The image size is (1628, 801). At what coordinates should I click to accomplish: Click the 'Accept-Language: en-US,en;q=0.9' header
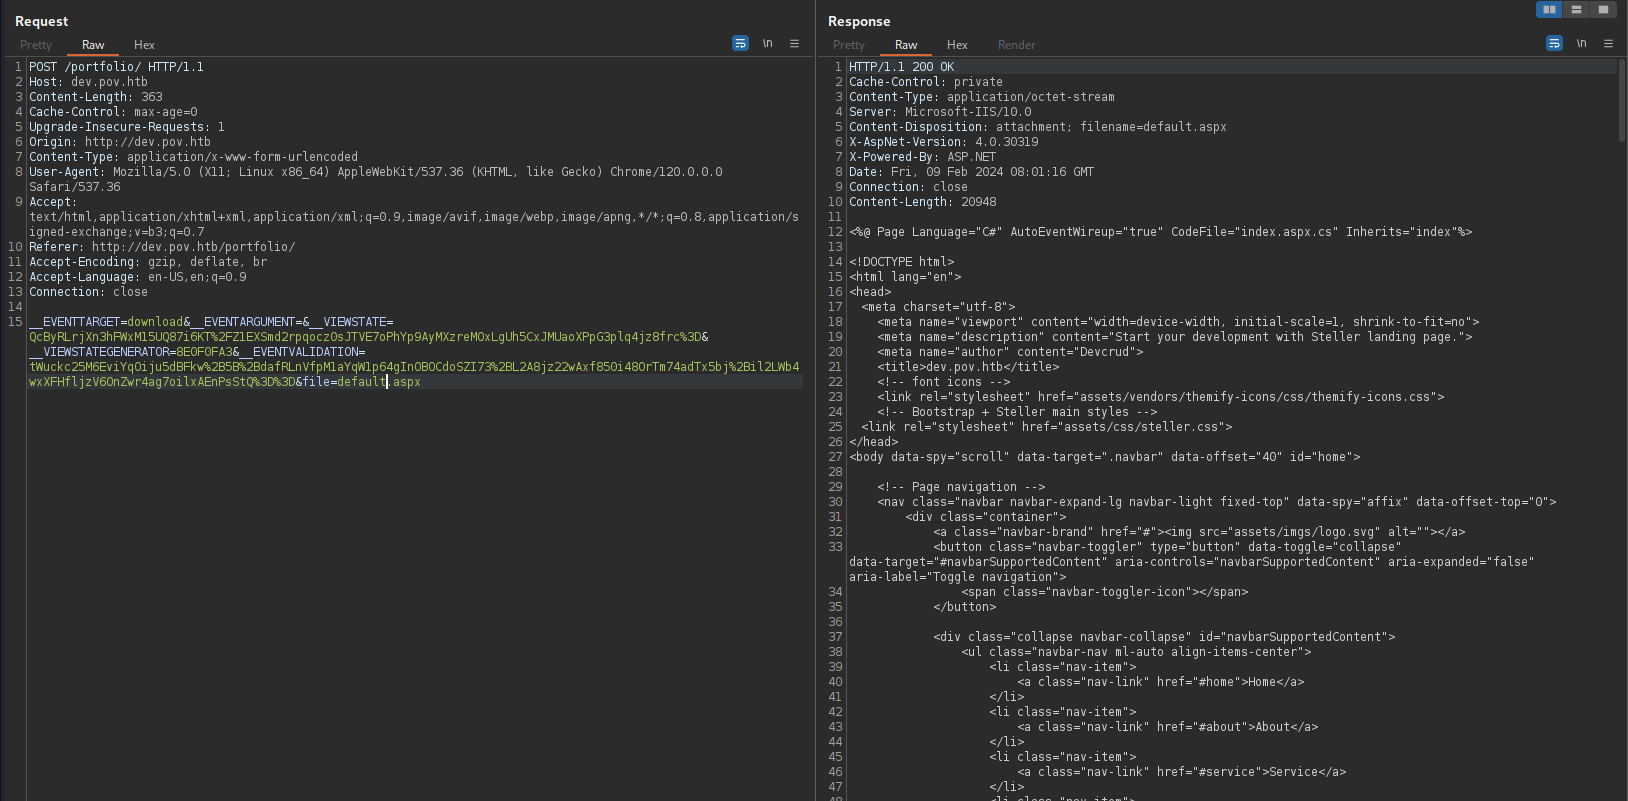138,277
